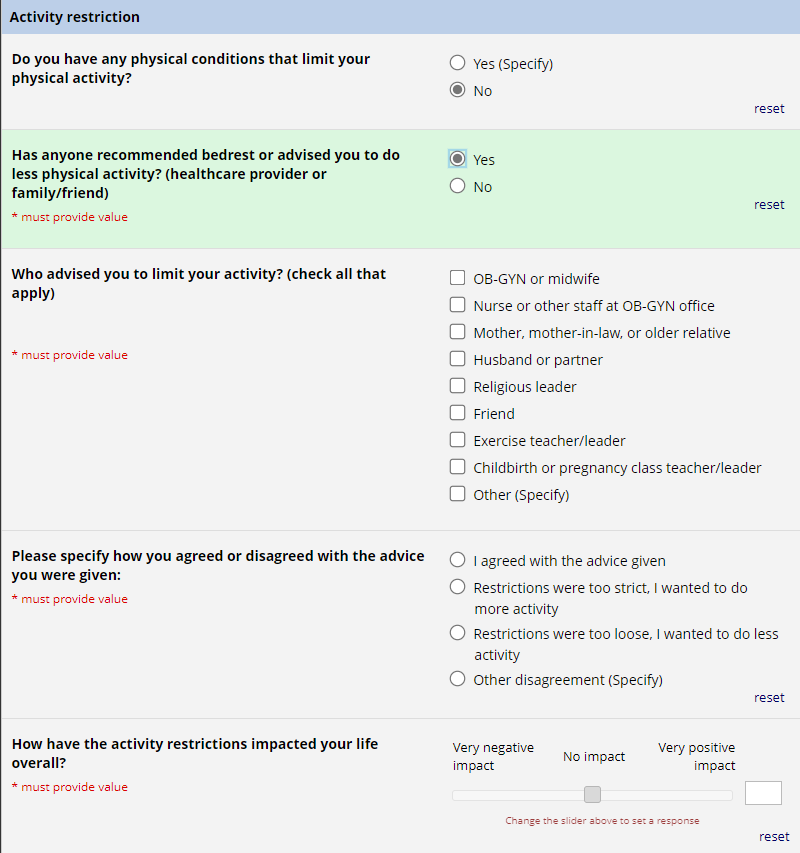Select "No" for bedrest recommendation question

point(457,186)
